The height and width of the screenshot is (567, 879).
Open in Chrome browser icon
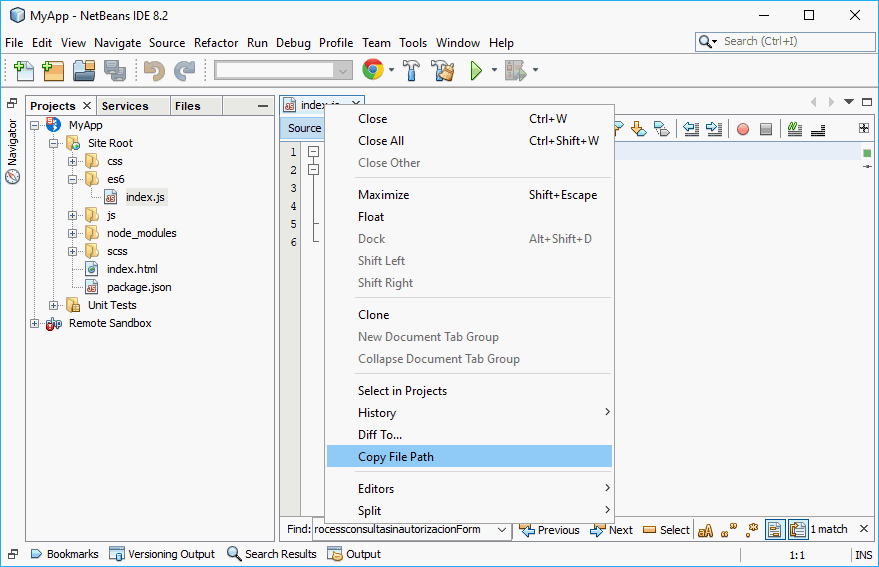(373, 70)
